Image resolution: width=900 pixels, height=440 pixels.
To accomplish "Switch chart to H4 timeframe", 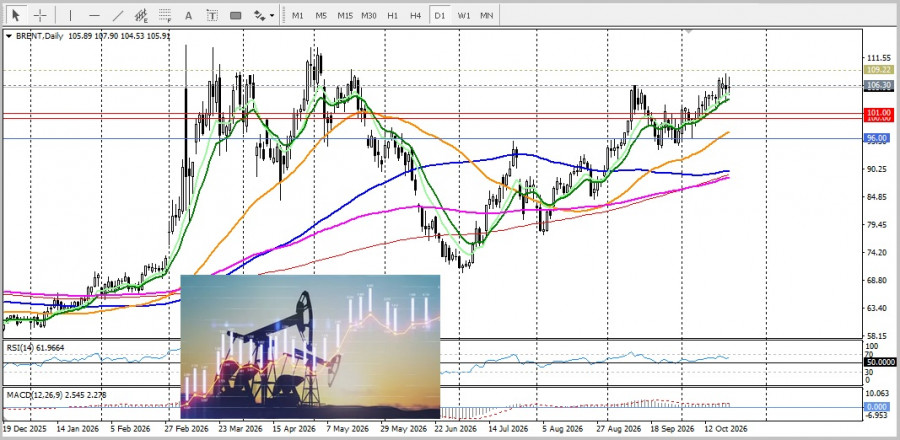I will (416, 16).
